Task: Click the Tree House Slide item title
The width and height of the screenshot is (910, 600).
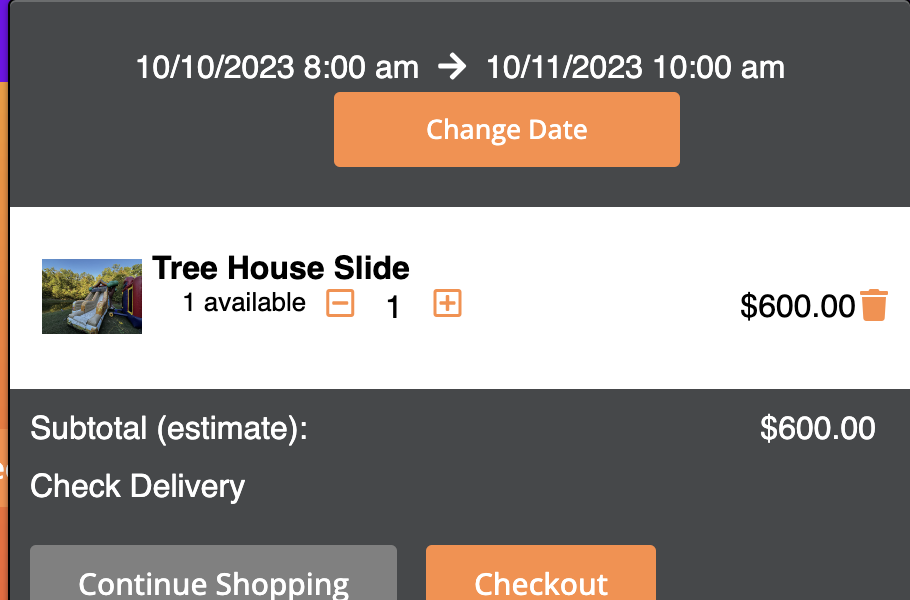Action: 280,268
